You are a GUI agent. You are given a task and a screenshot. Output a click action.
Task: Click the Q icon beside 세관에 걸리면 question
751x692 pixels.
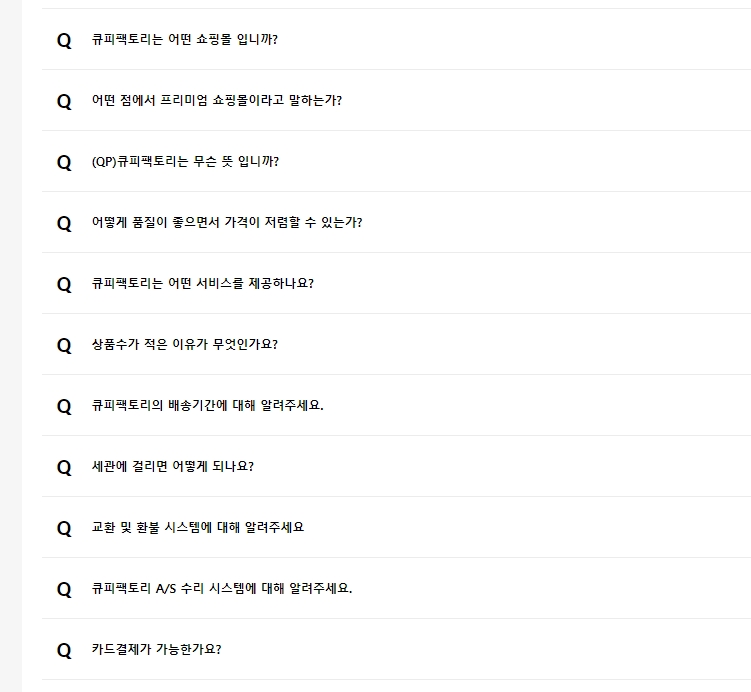(x=64, y=467)
